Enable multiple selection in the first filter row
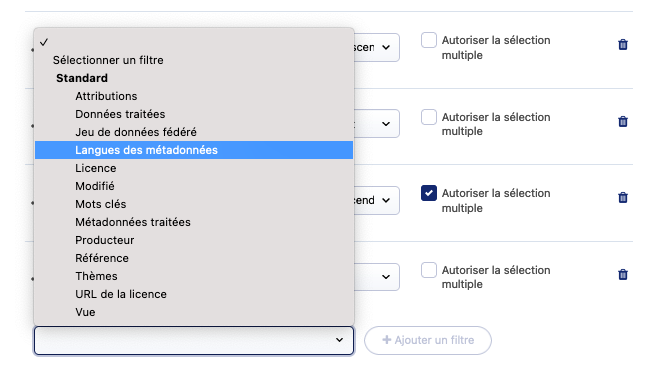 tap(429, 40)
